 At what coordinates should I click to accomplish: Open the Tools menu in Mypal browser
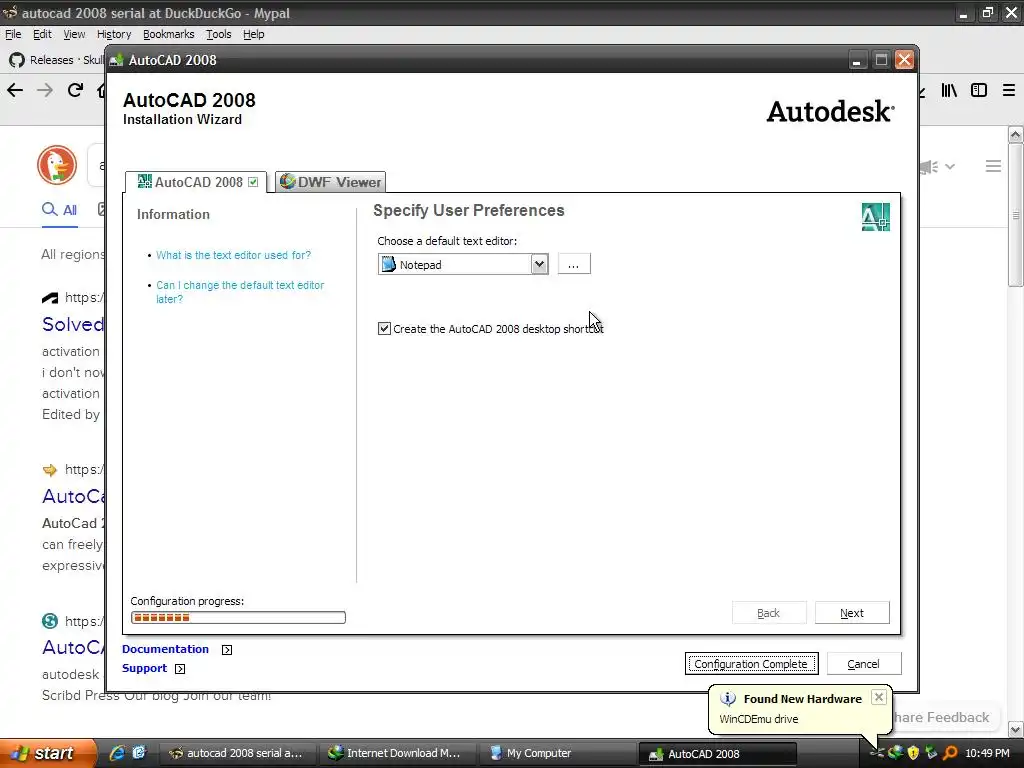(218, 34)
